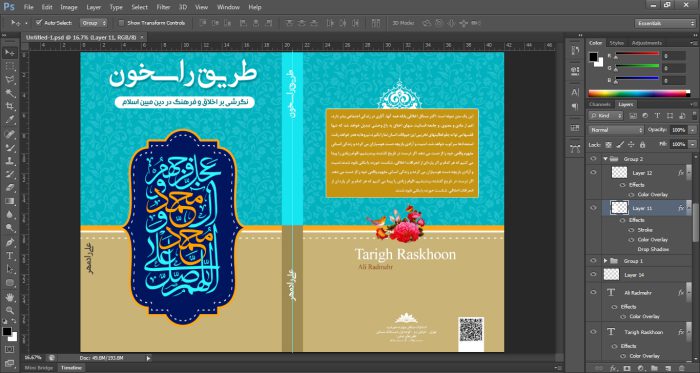Click the type layer filter icon
Screen dimensions: 700x373
pos(657,116)
